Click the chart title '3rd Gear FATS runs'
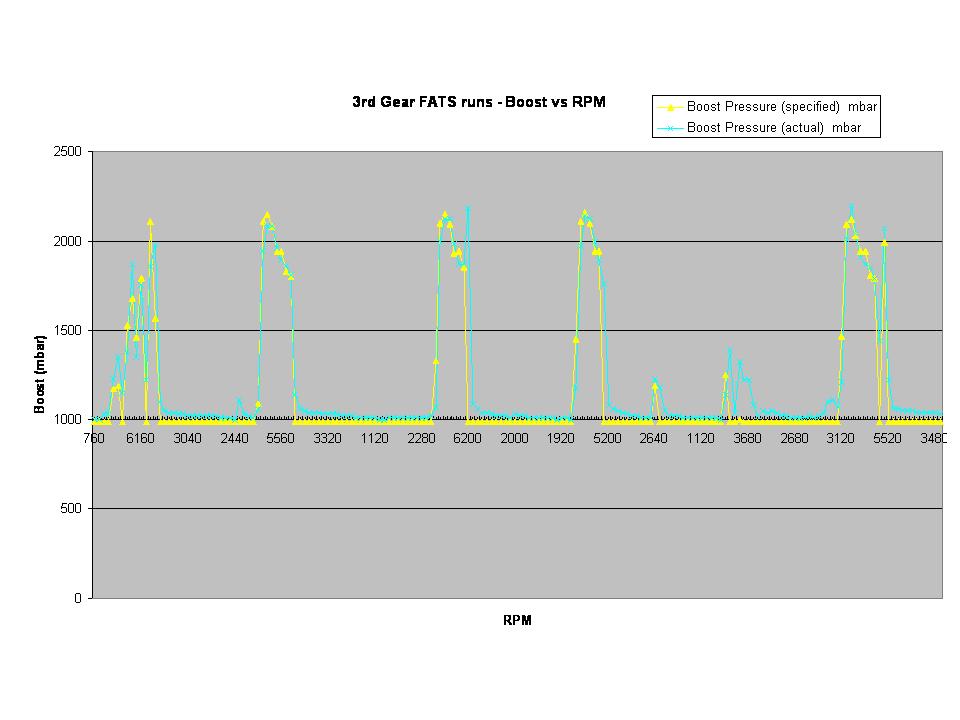960x720 pixels. 479,102
